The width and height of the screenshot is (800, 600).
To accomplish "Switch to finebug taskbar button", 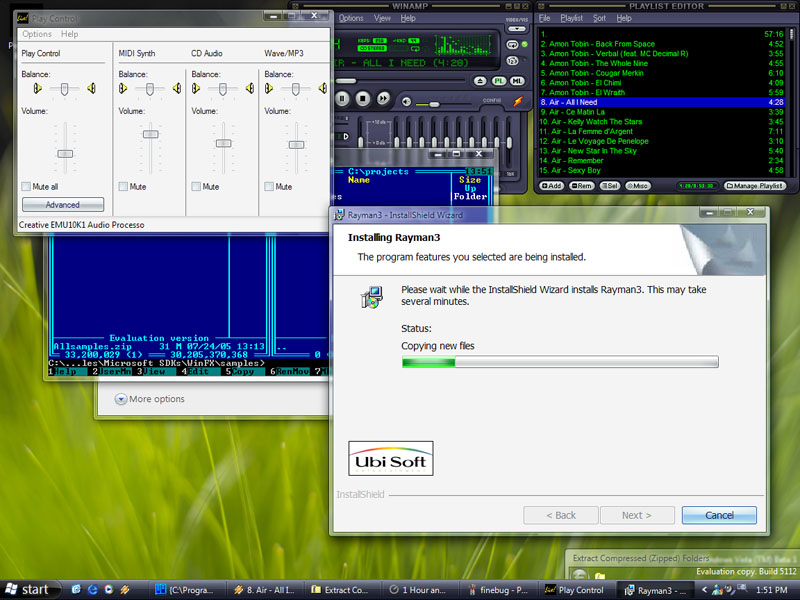I will (498, 590).
